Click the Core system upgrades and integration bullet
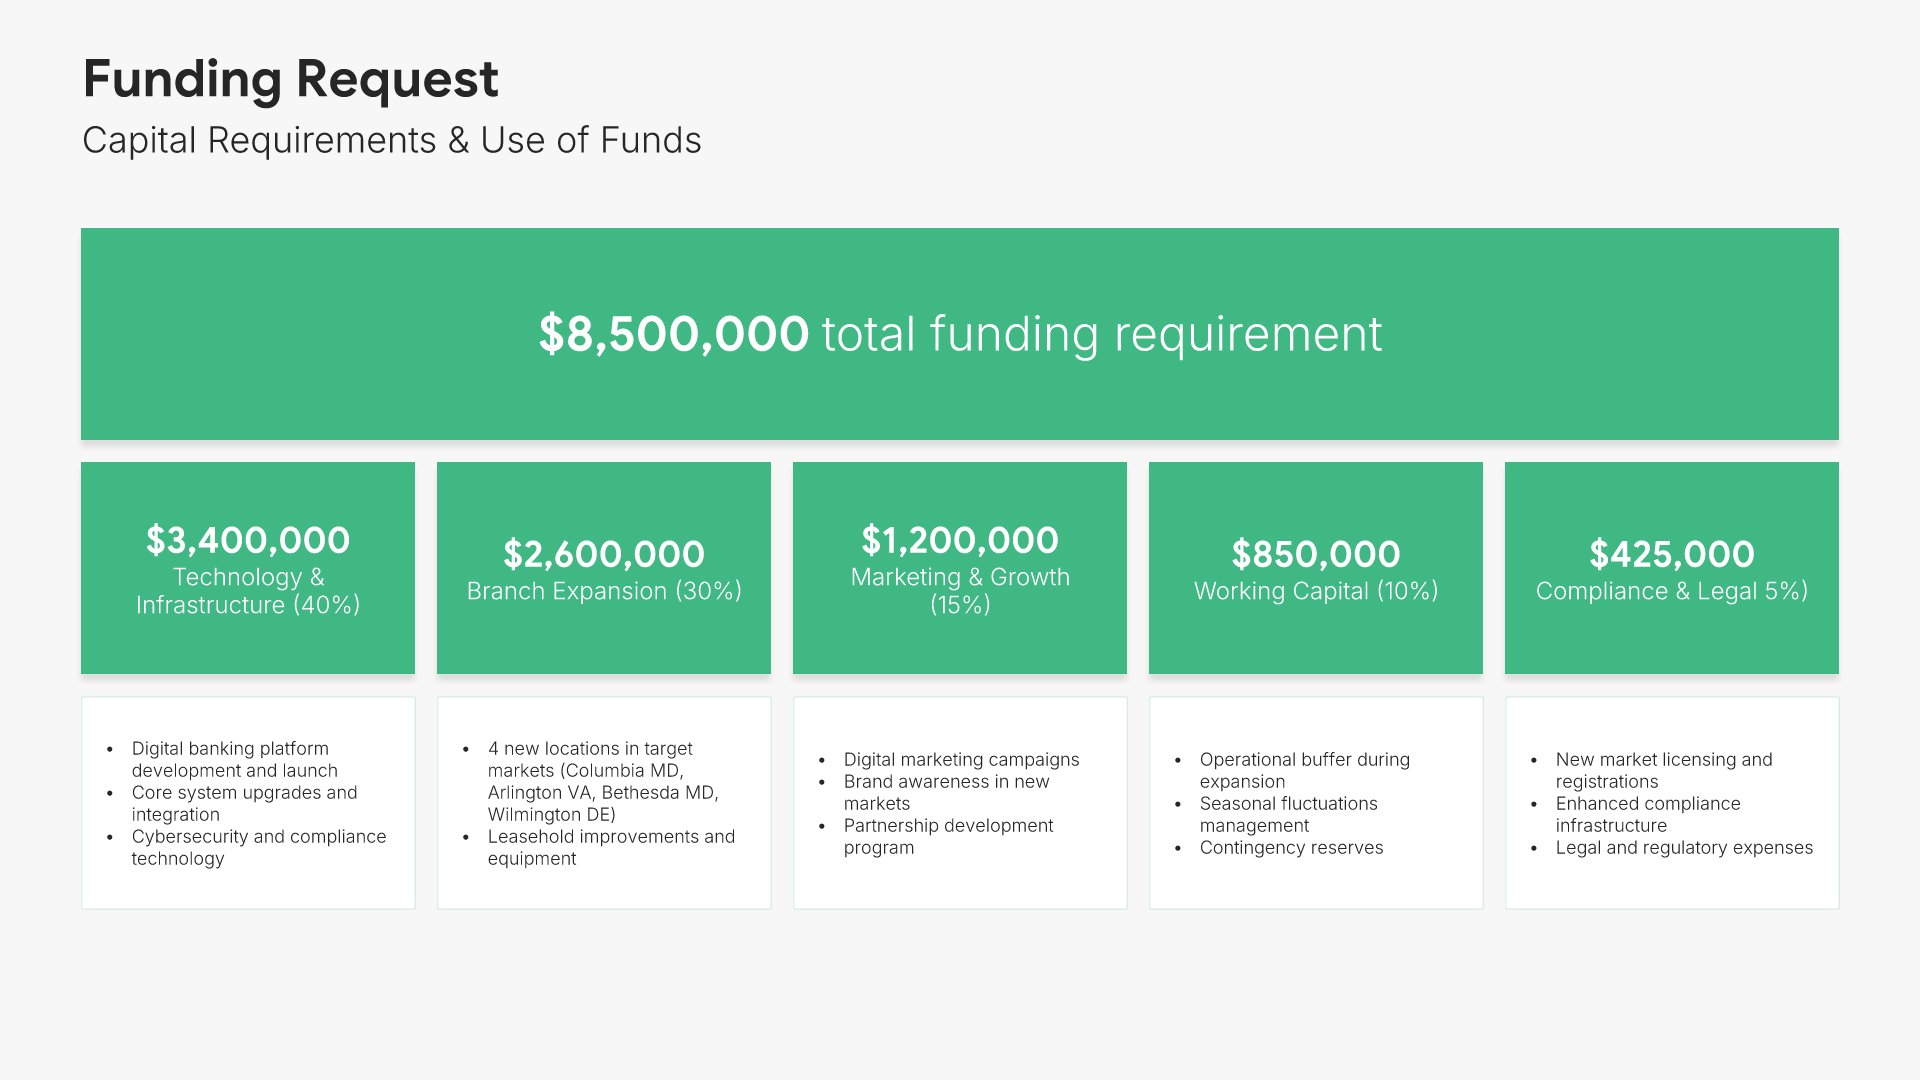 pos(244,804)
